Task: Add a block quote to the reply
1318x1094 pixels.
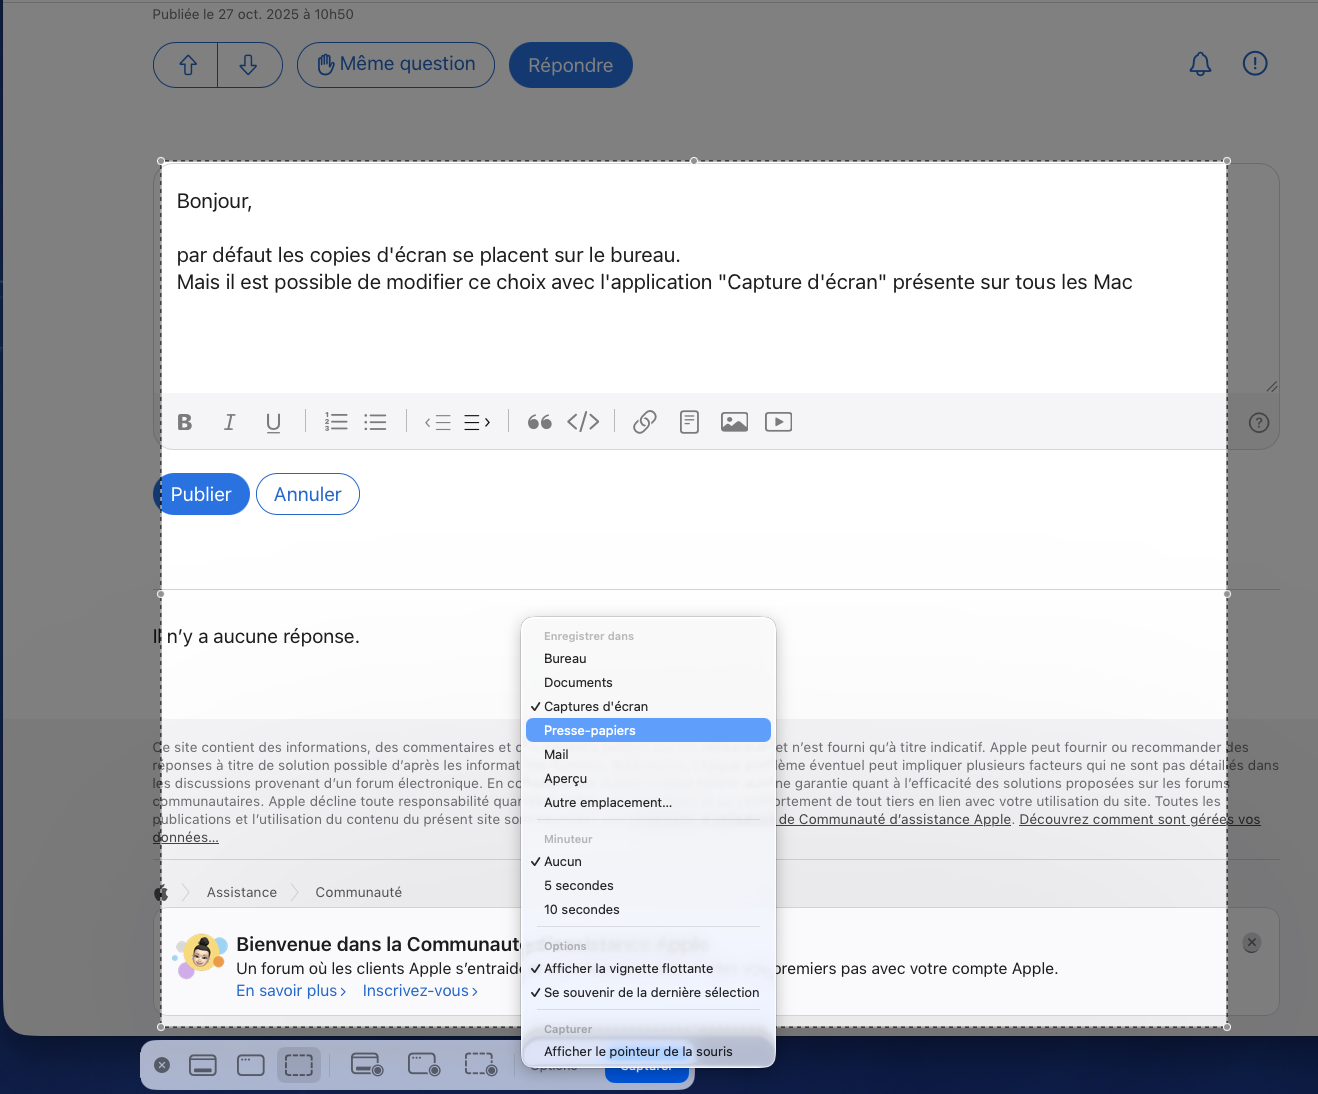Action: 539,422
